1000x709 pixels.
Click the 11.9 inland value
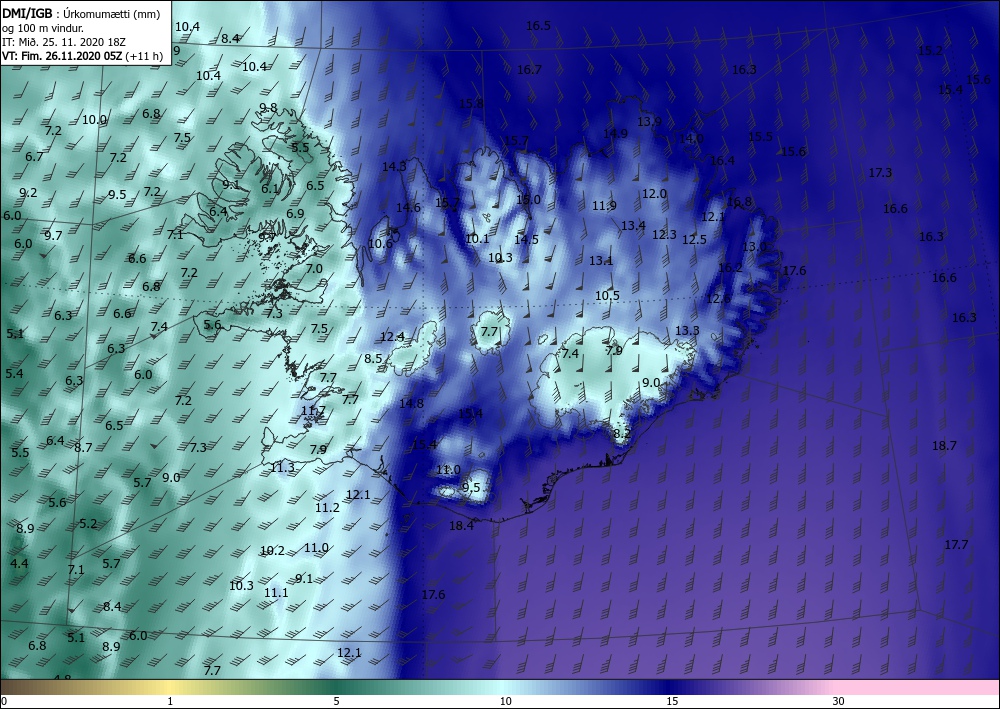click(x=605, y=206)
